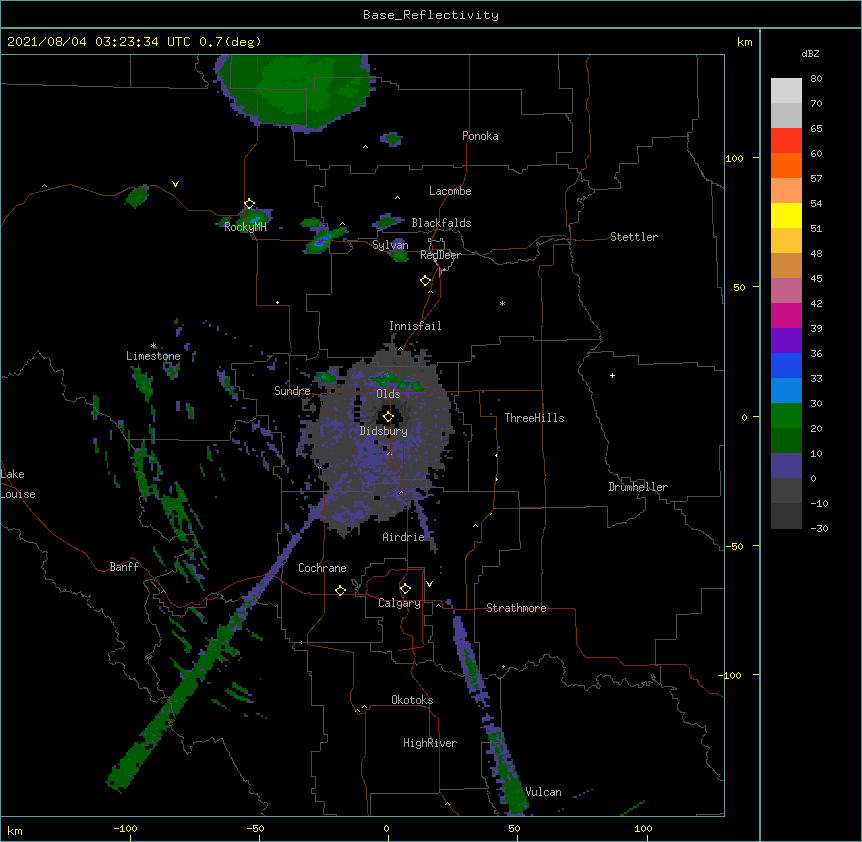This screenshot has height=842, width=862.
Task: Click the white plus marker west of Stettler area
Action: [x=612, y=375]
